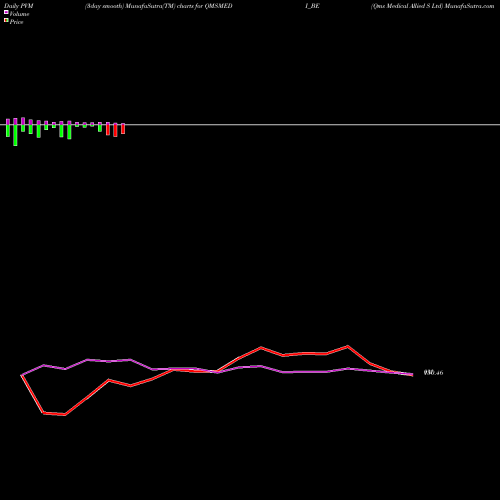500x500 pixels.
Task: Click the red price line lowest trough
Action: [x=65, y=415]
